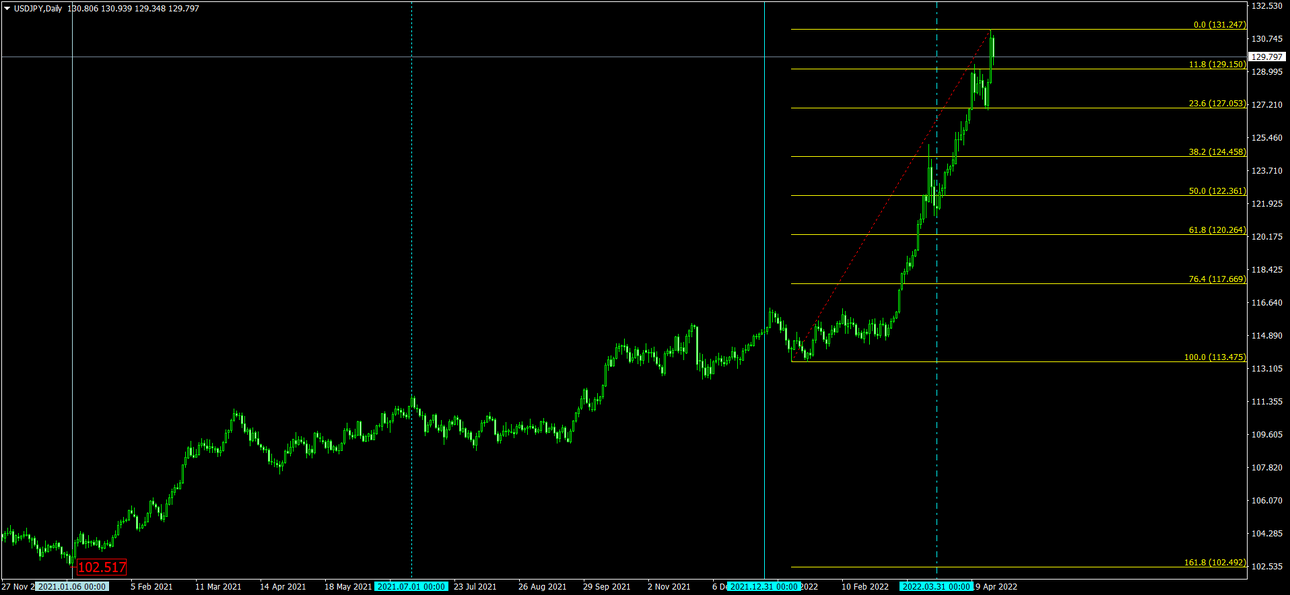
Task: Click the 106.070 price scale value
Action: 1267,500
